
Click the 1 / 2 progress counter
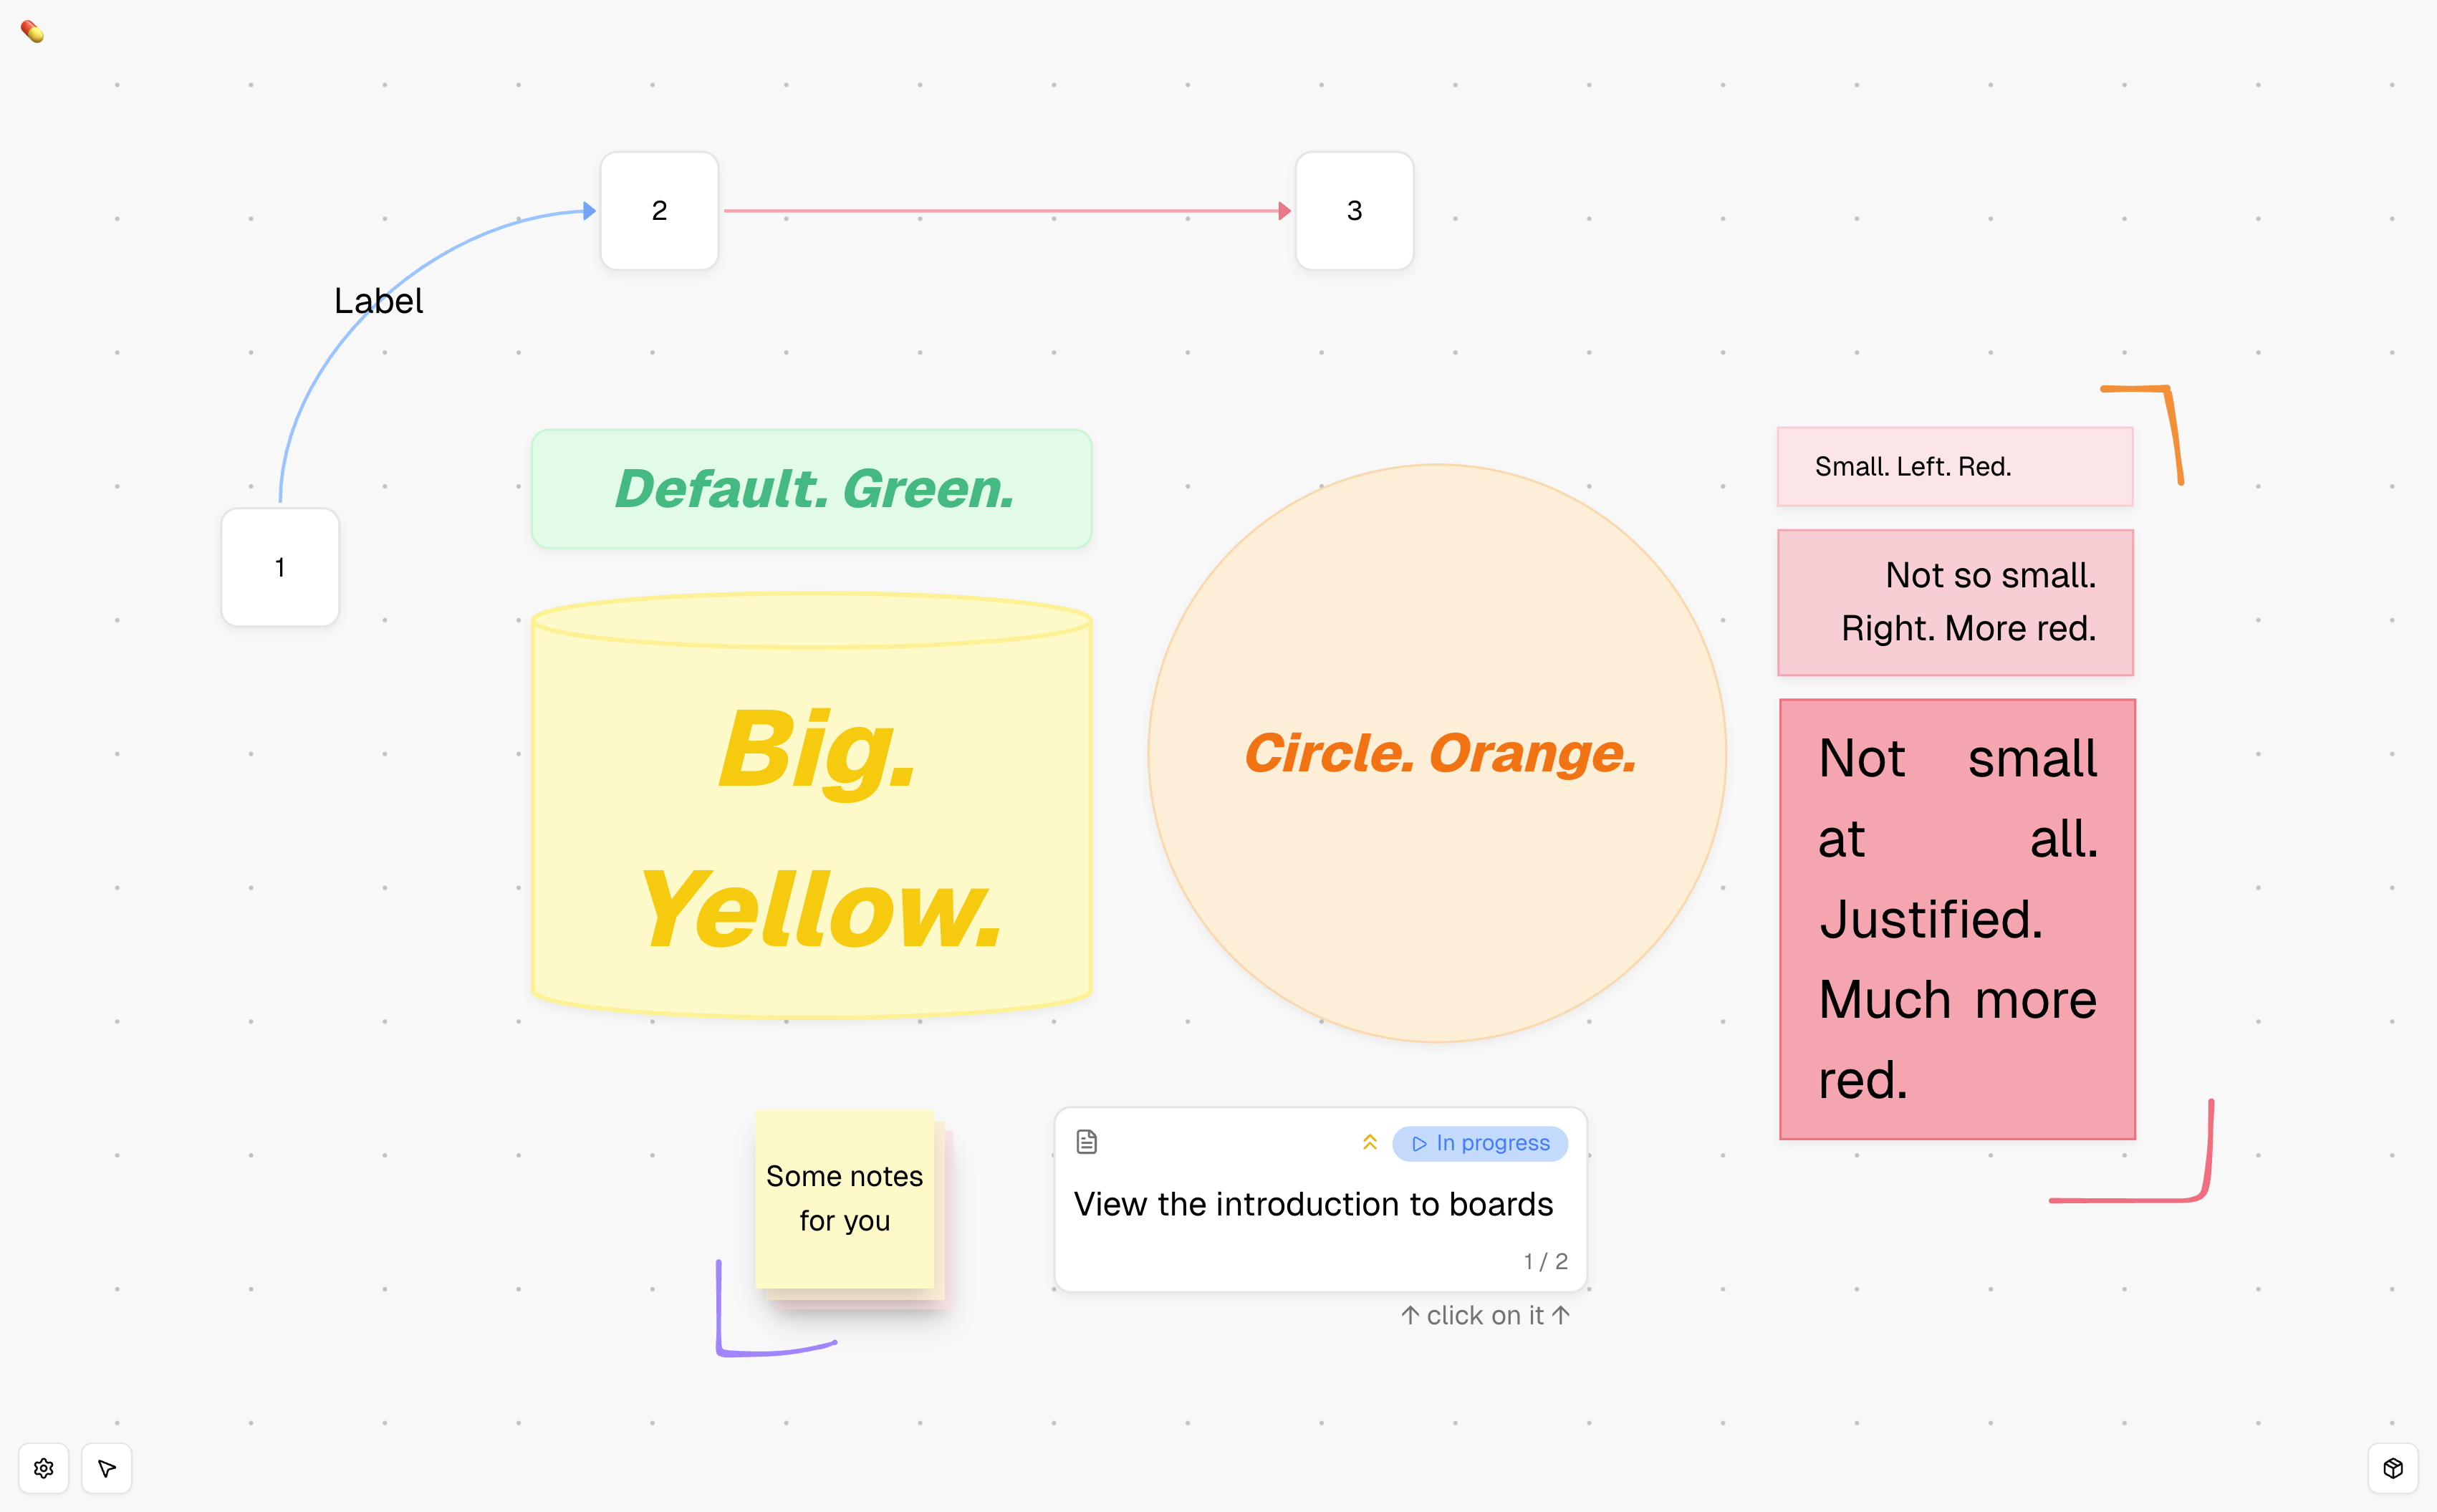1545,1262
